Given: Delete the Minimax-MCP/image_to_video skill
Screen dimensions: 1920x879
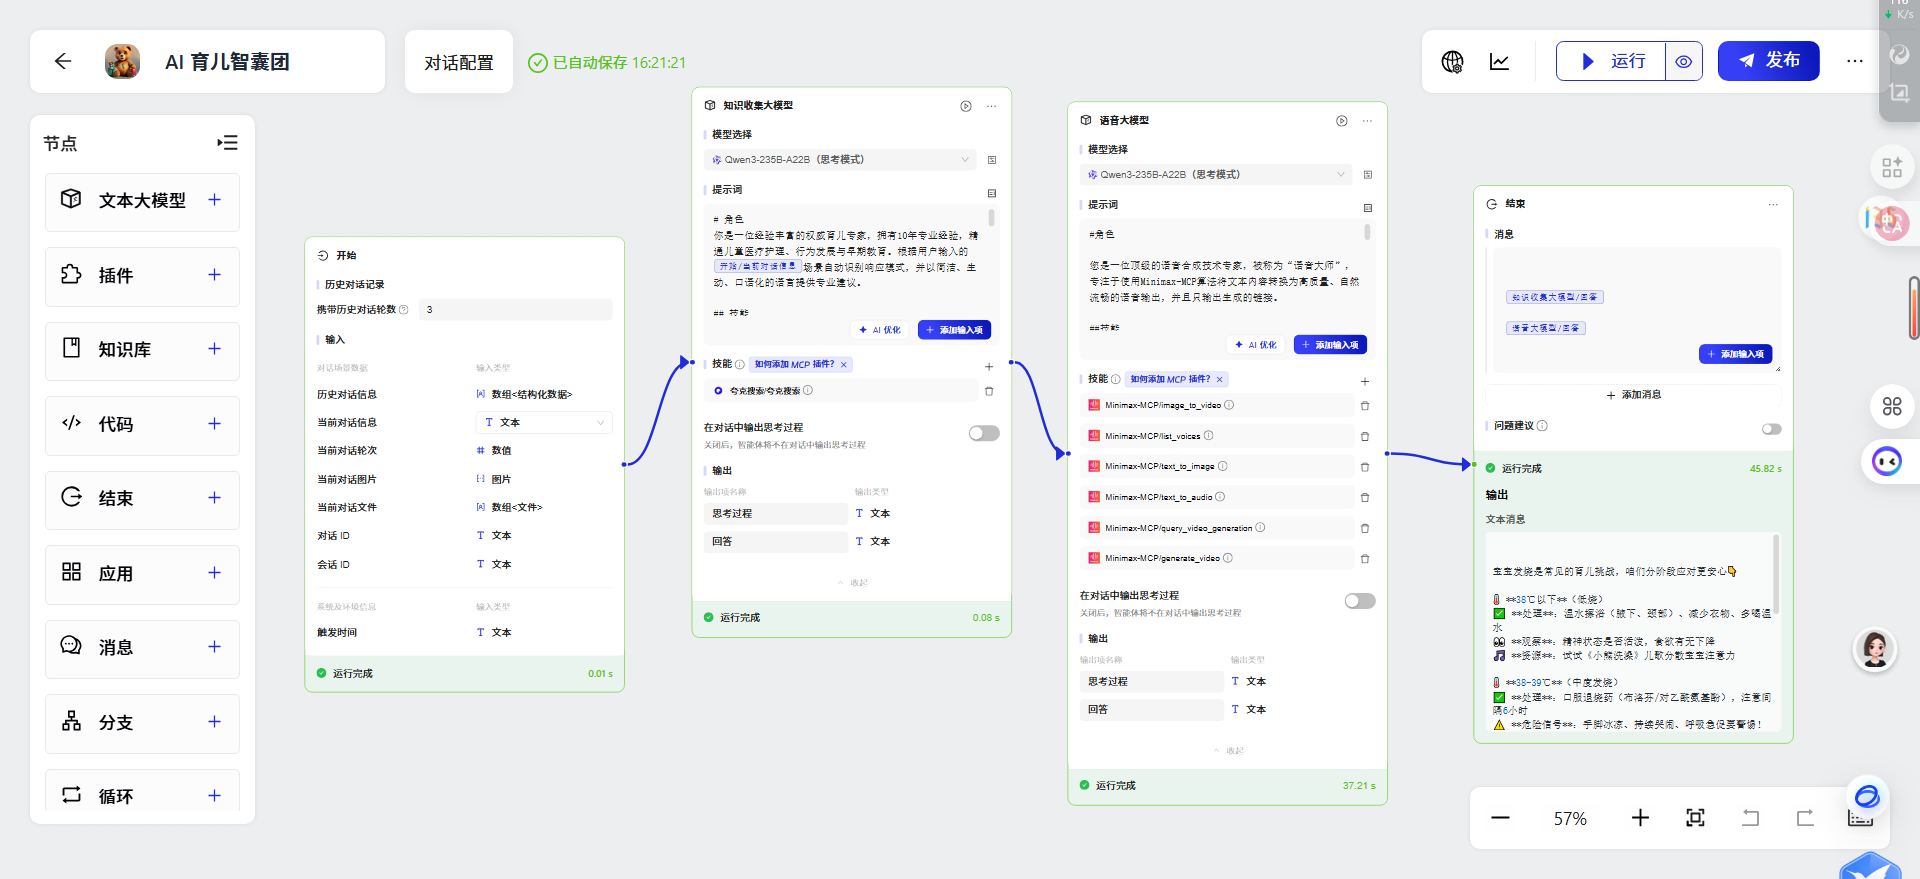Looking at the screenshot, I should pyautogui.click(x=1365, y=406).
